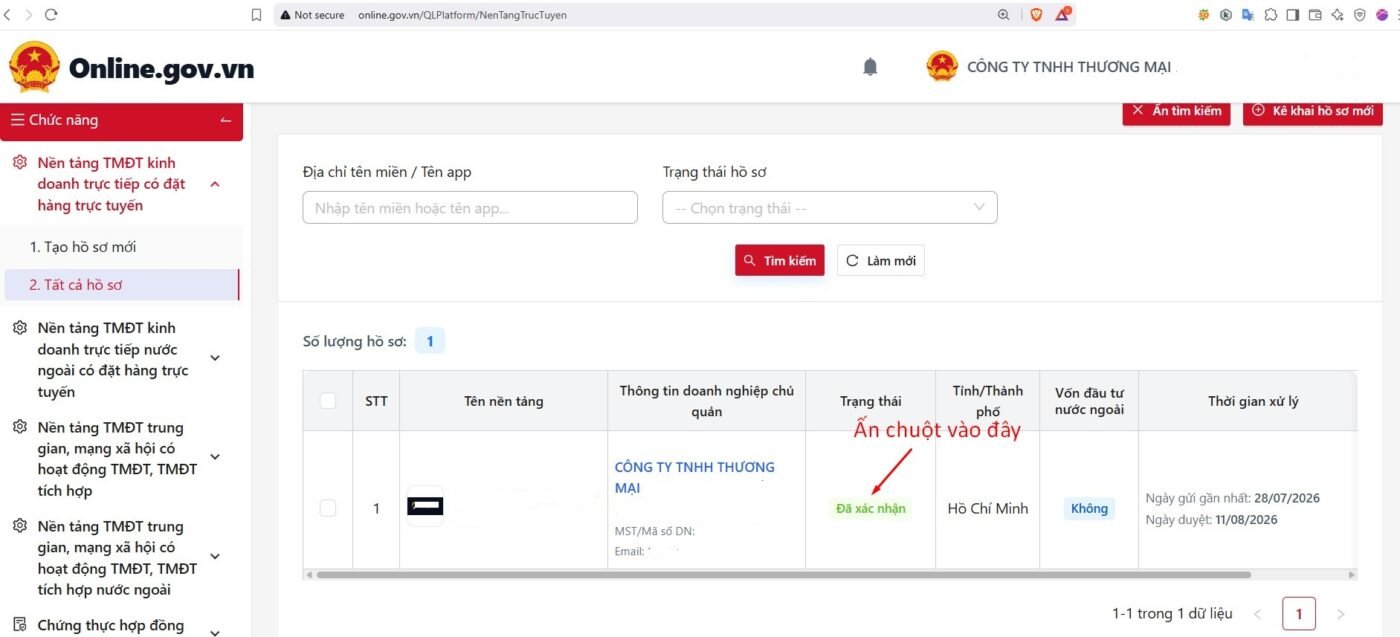
Task: Click the browser forward arrow
Action: (28, 15)
